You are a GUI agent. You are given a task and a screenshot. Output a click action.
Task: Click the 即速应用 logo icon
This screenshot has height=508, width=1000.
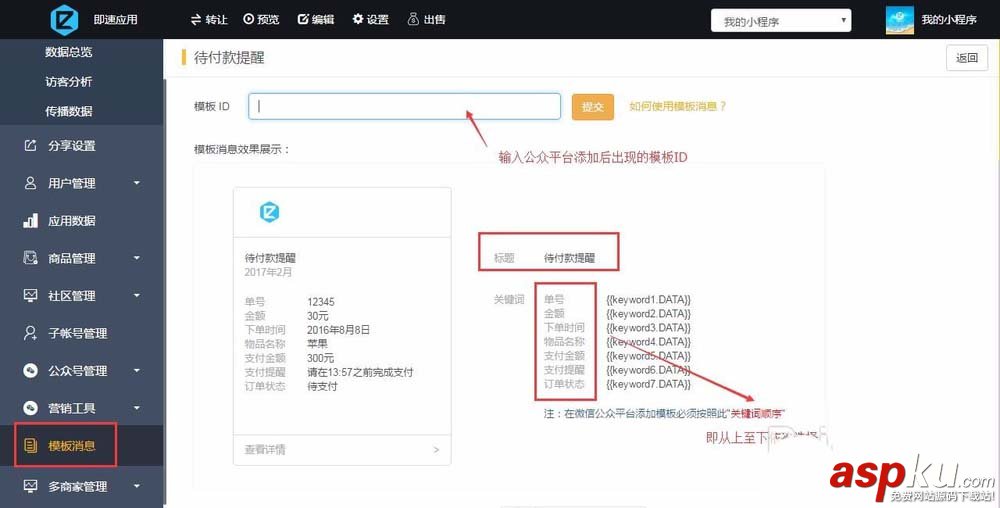click(x=64, y=19)
